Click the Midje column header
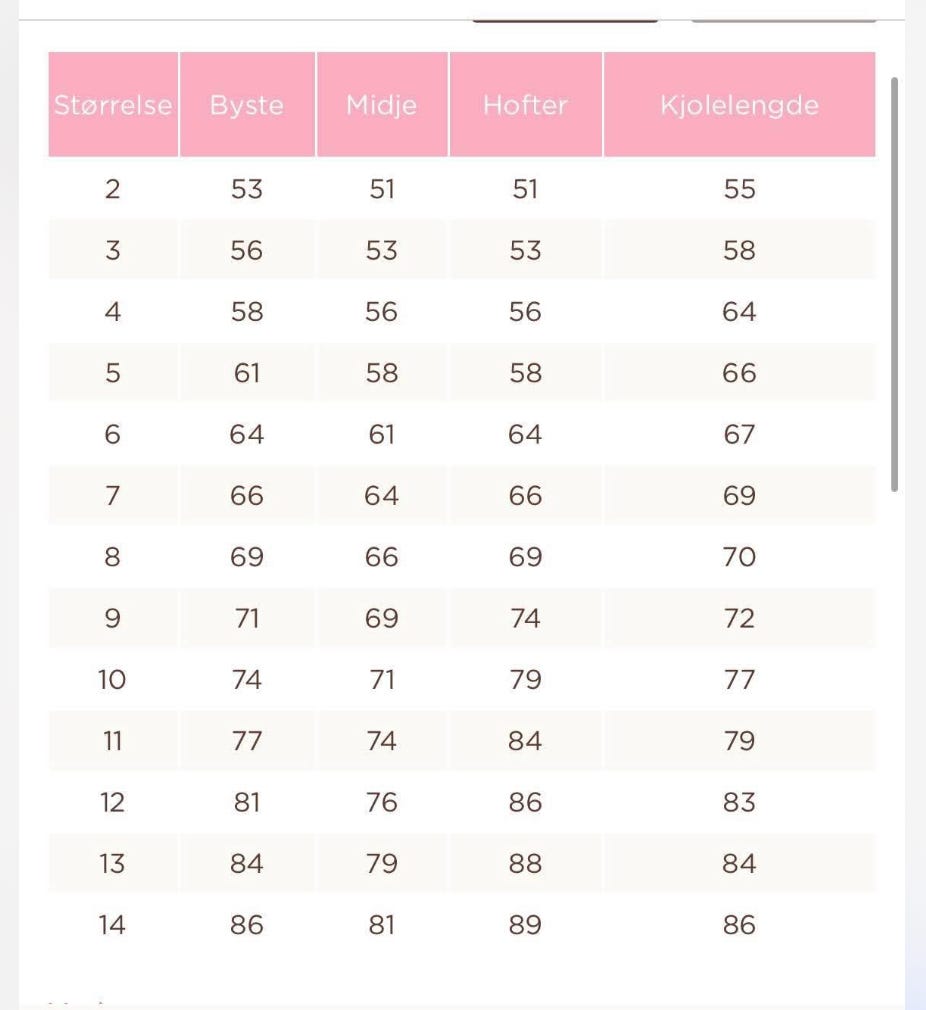This screenshot has height=1010, width=926. (x=382, y=104)
